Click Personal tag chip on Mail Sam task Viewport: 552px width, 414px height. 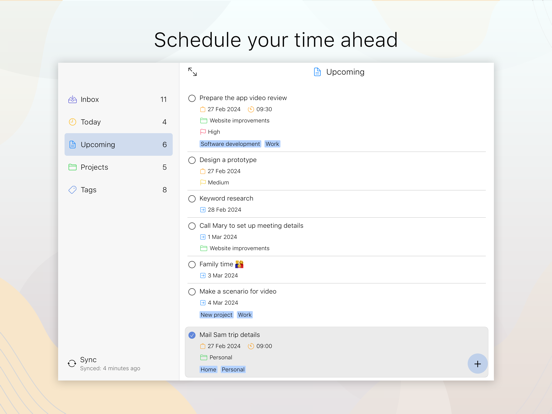(233, 369)
